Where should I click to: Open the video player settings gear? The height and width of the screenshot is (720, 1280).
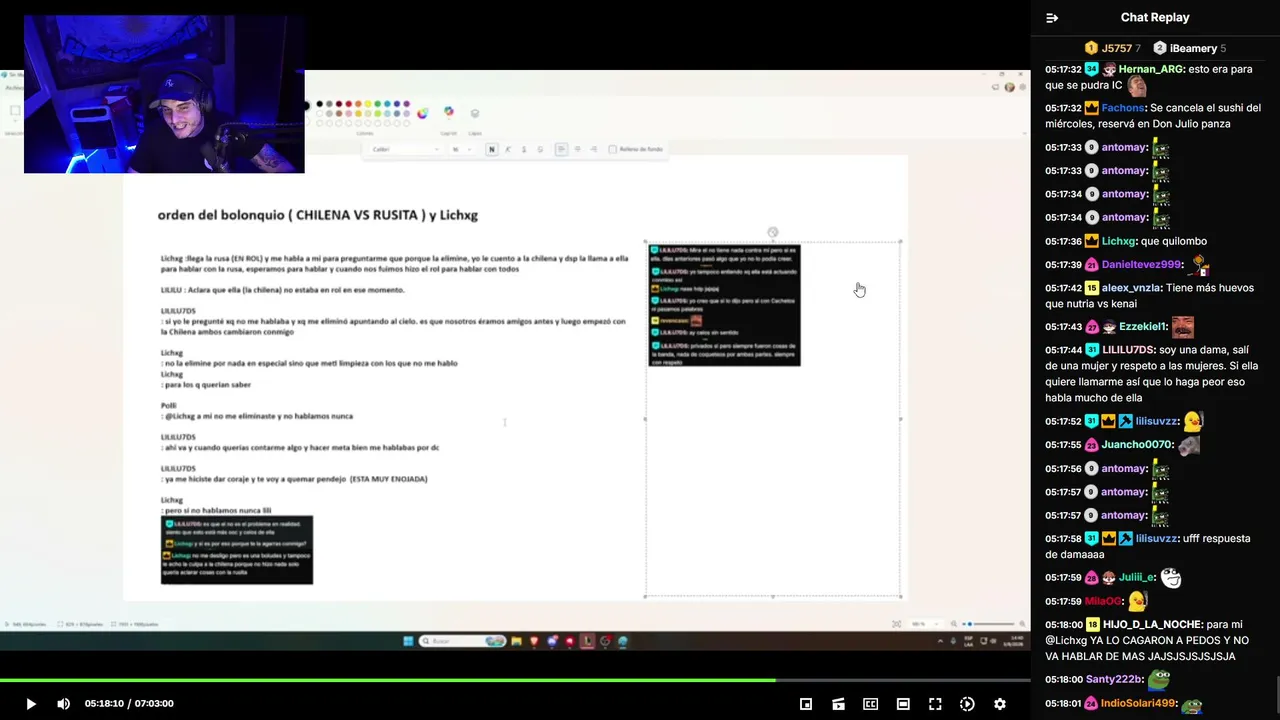click(x=999, y=704)
